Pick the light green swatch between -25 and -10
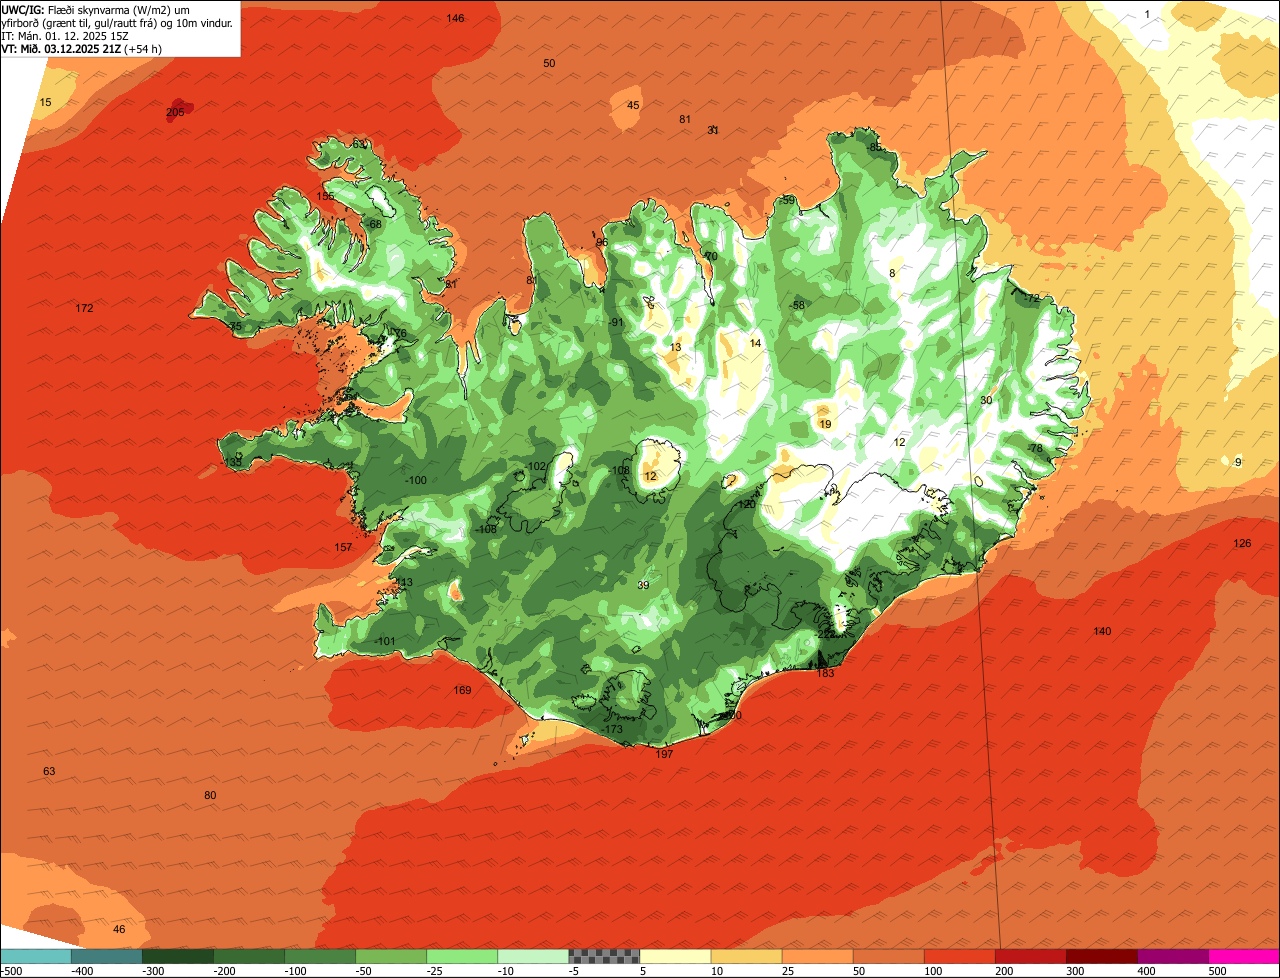 (x=462, y=956)
